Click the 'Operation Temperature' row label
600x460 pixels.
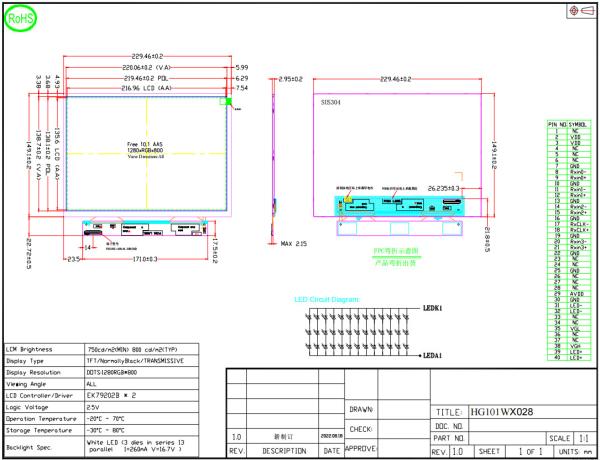(41, 419)
